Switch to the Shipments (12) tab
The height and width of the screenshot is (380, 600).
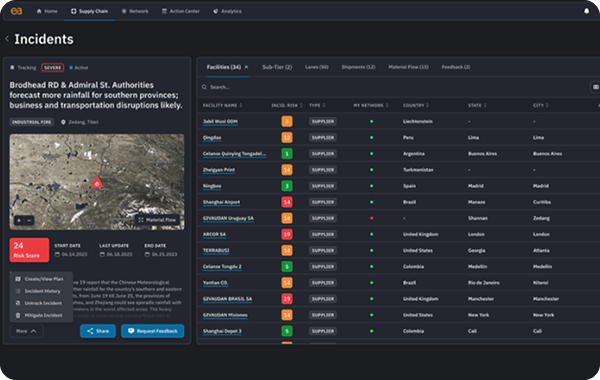[358, 67]
